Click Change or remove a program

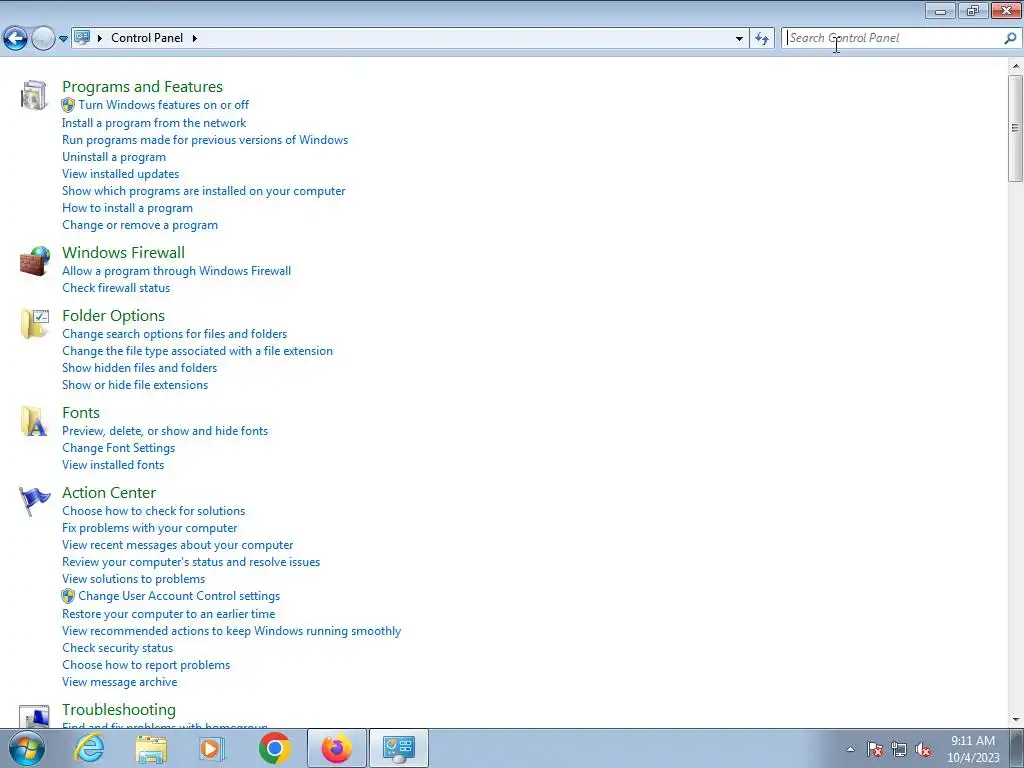click(140, 225)
